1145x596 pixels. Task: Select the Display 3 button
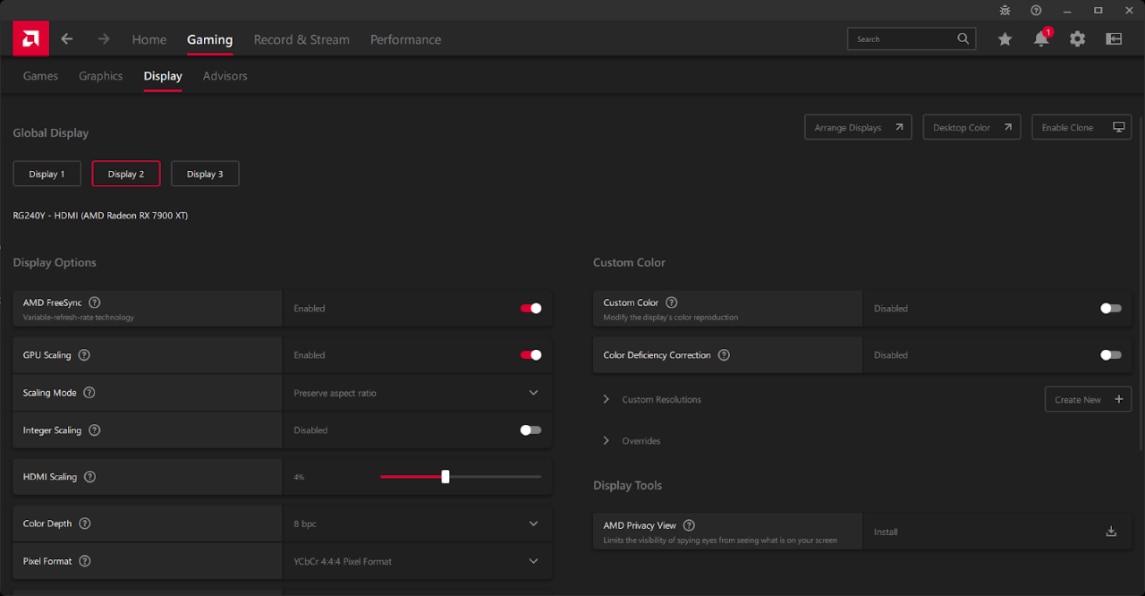coord(205,174)
